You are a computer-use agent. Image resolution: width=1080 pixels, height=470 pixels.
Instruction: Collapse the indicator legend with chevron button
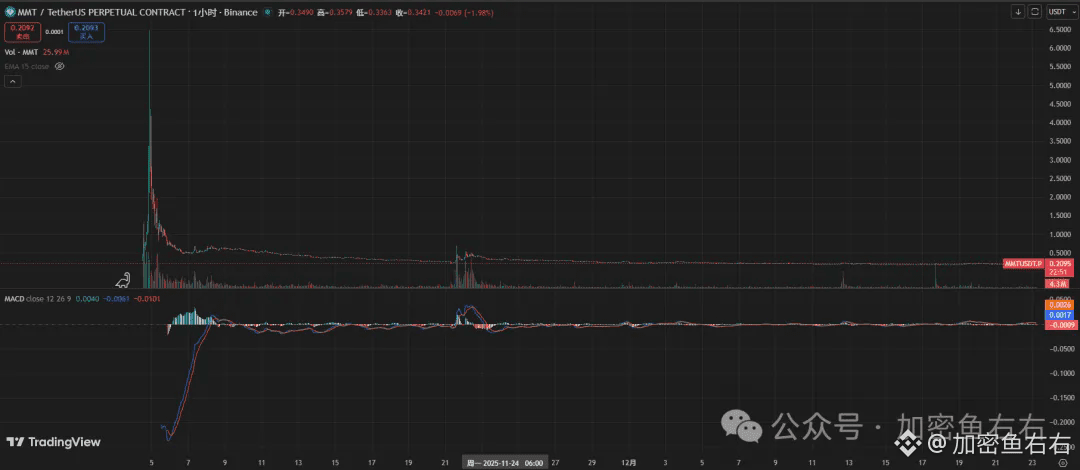tap(13, 81)
